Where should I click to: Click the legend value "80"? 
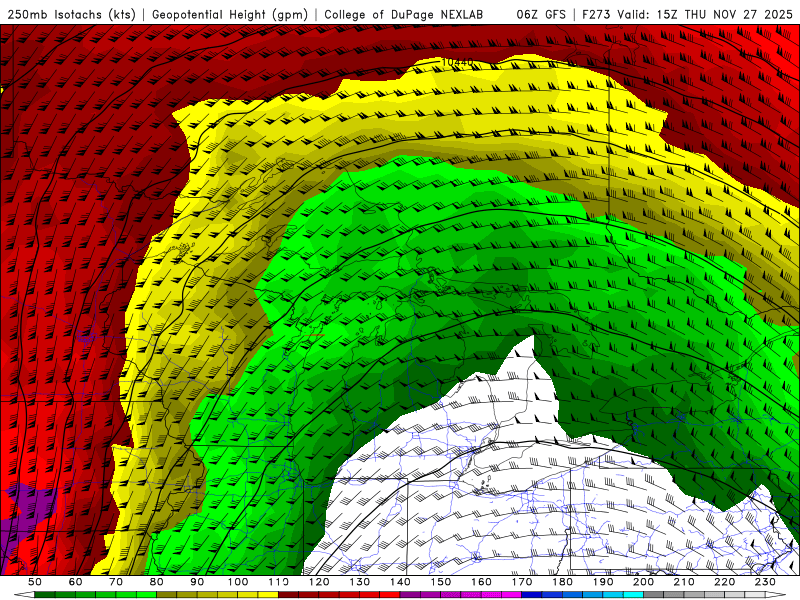coord(156,582)
